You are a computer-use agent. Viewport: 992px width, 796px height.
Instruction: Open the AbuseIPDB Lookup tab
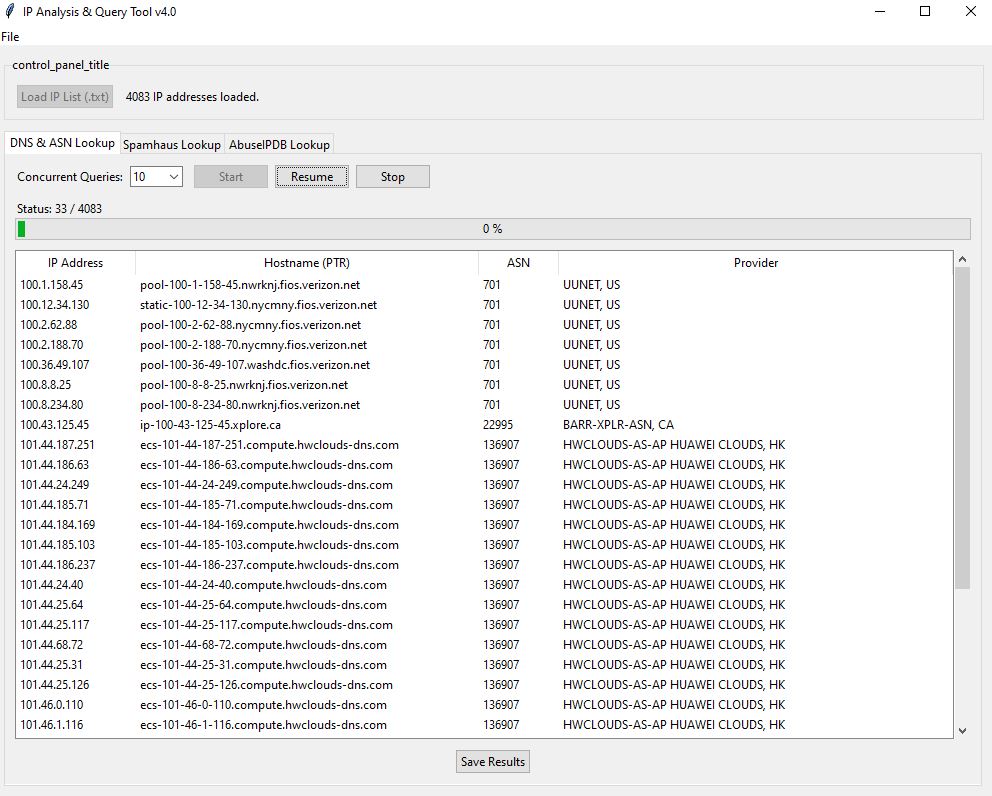click(279, 145)
